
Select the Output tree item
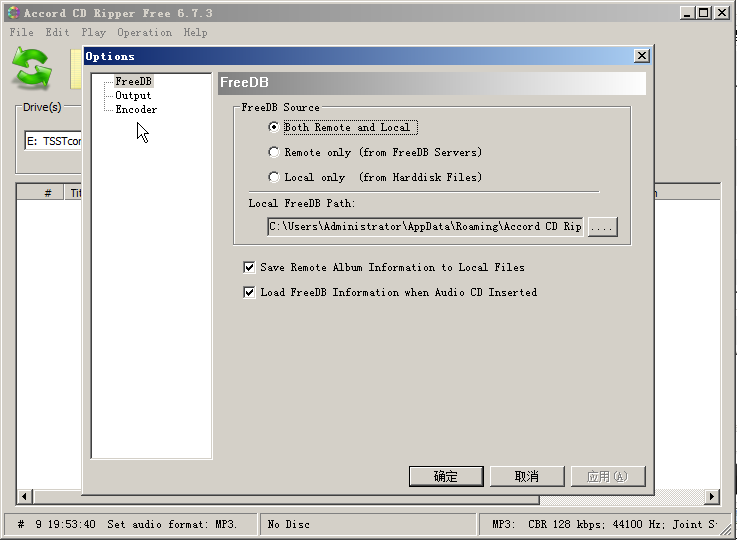(x=133, y=95)
